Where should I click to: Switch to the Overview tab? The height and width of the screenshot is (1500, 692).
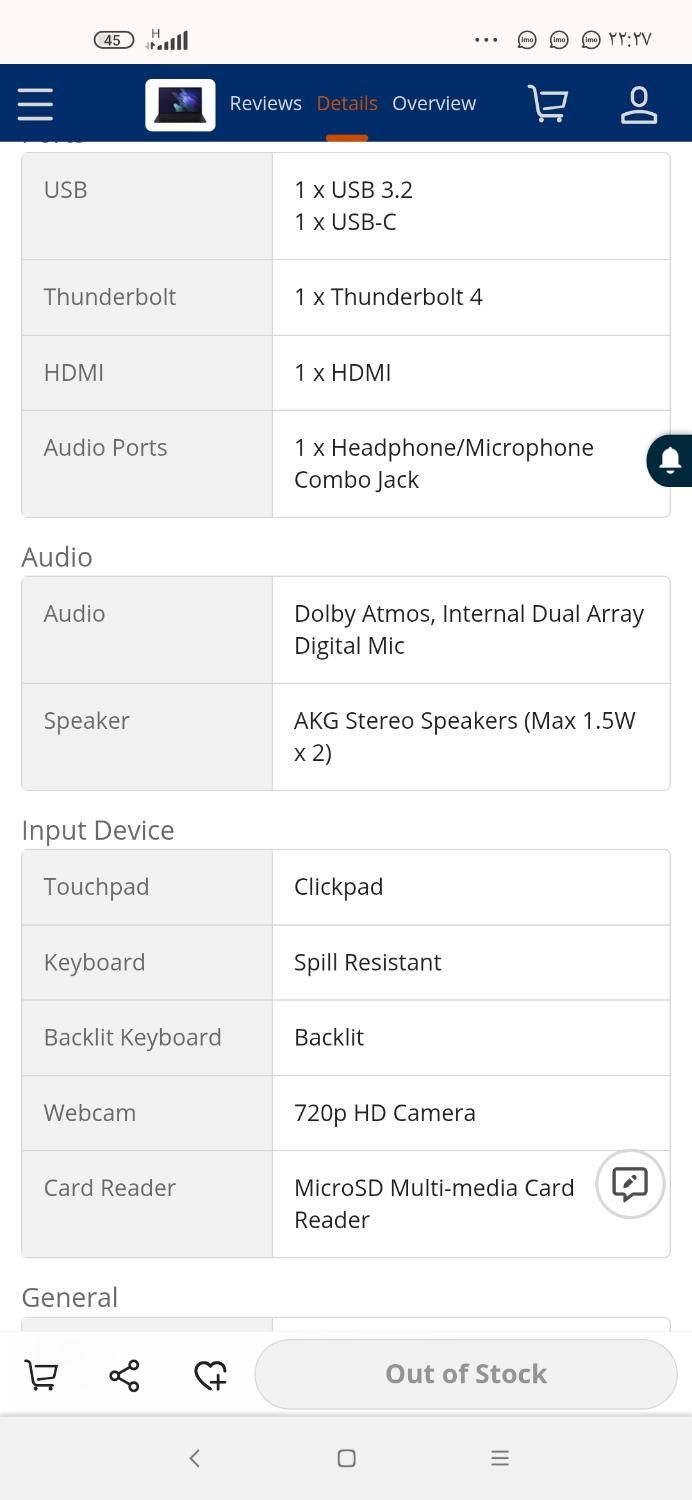(x=434, y=103)
